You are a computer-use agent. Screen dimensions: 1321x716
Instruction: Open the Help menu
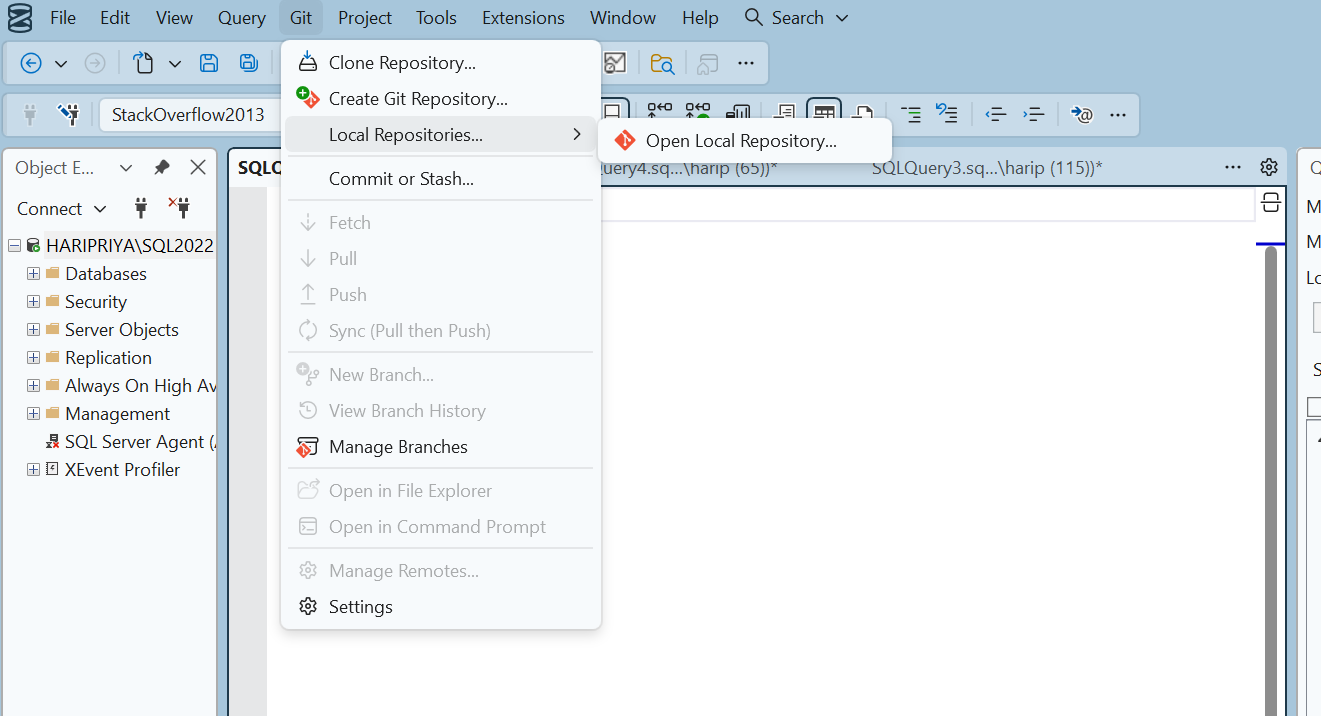pyautogui.click(x=700, y=18)
